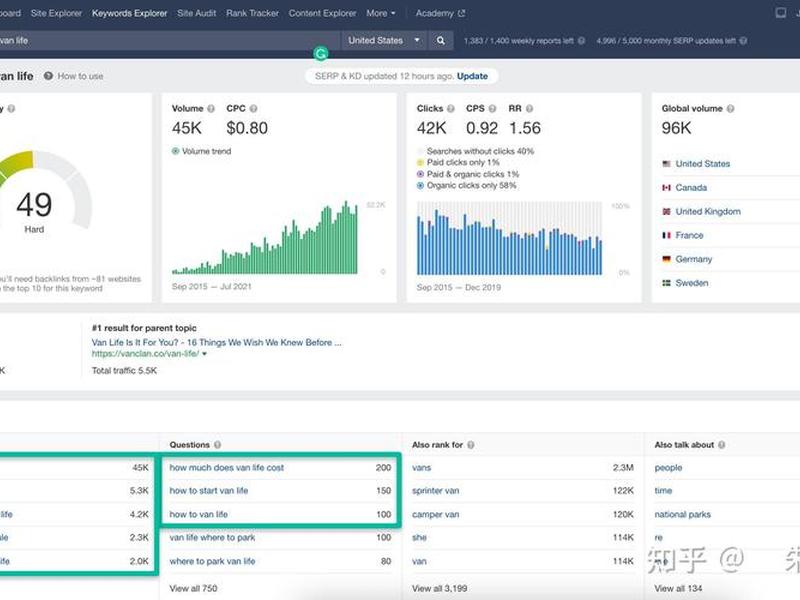This screenshot has width=800, height=600.
Task: Click the external link icon beside Academy
Action: point(462,13)
